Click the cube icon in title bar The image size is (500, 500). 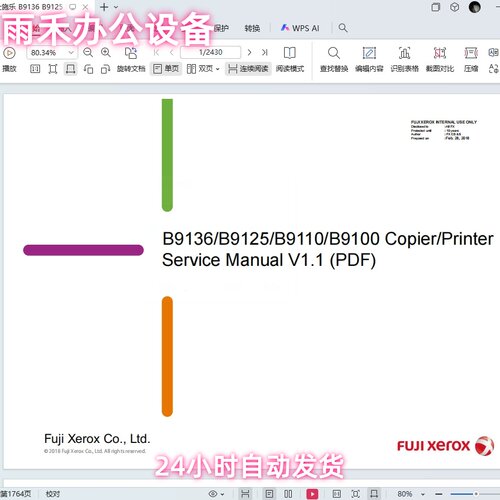click(455, 7)
